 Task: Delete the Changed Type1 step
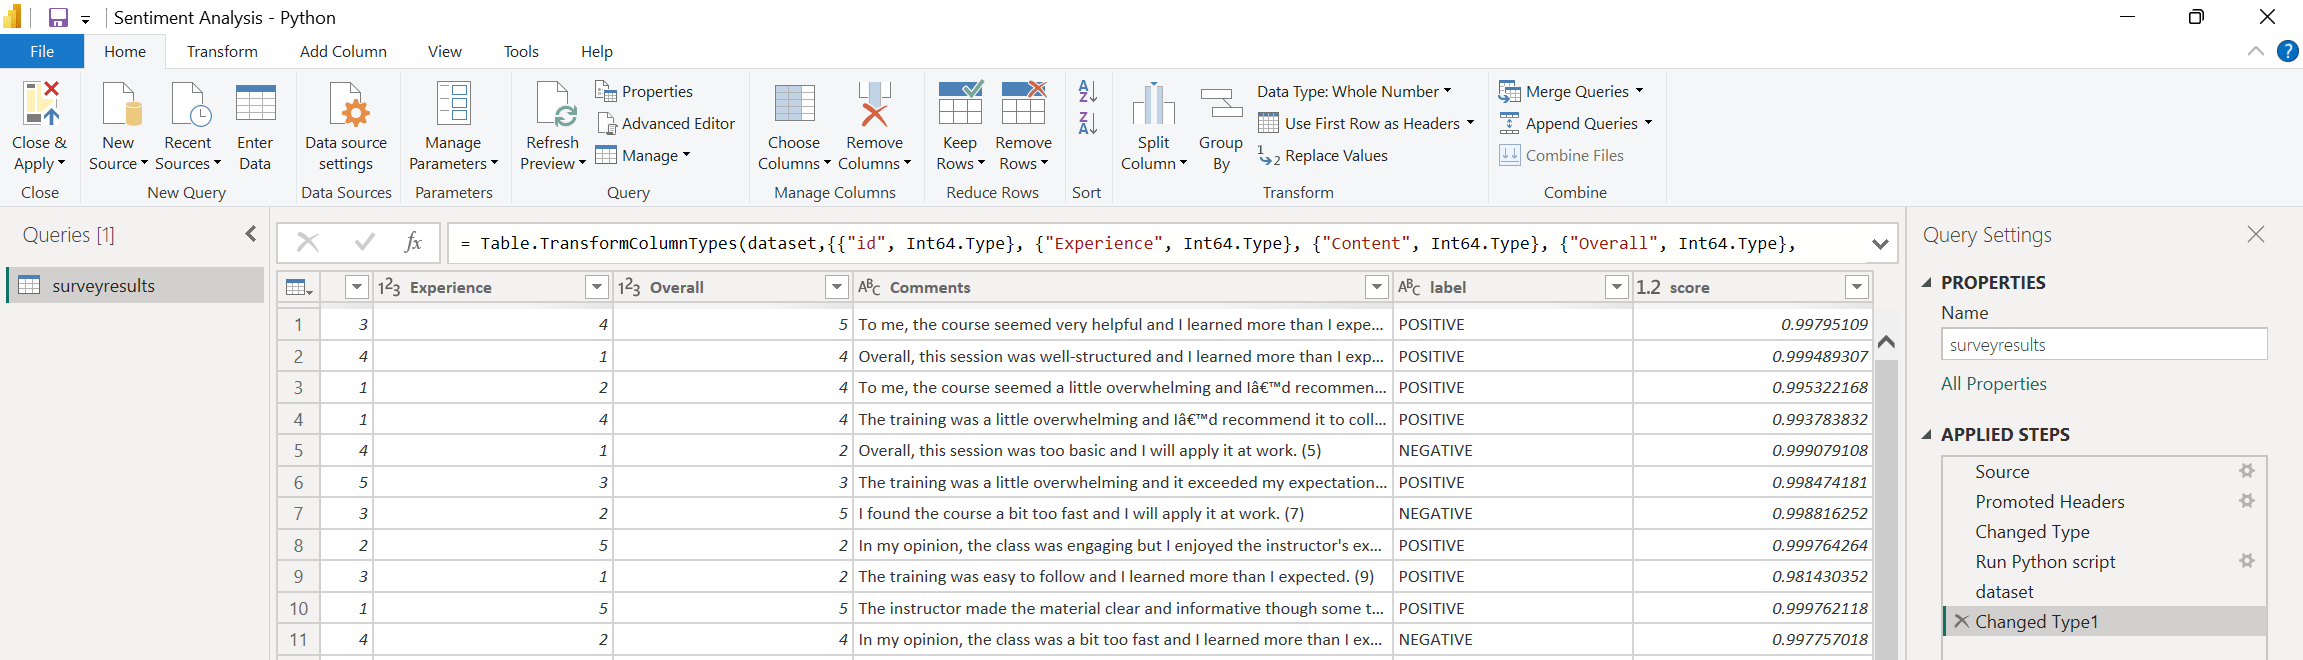tap(1961, 621)
